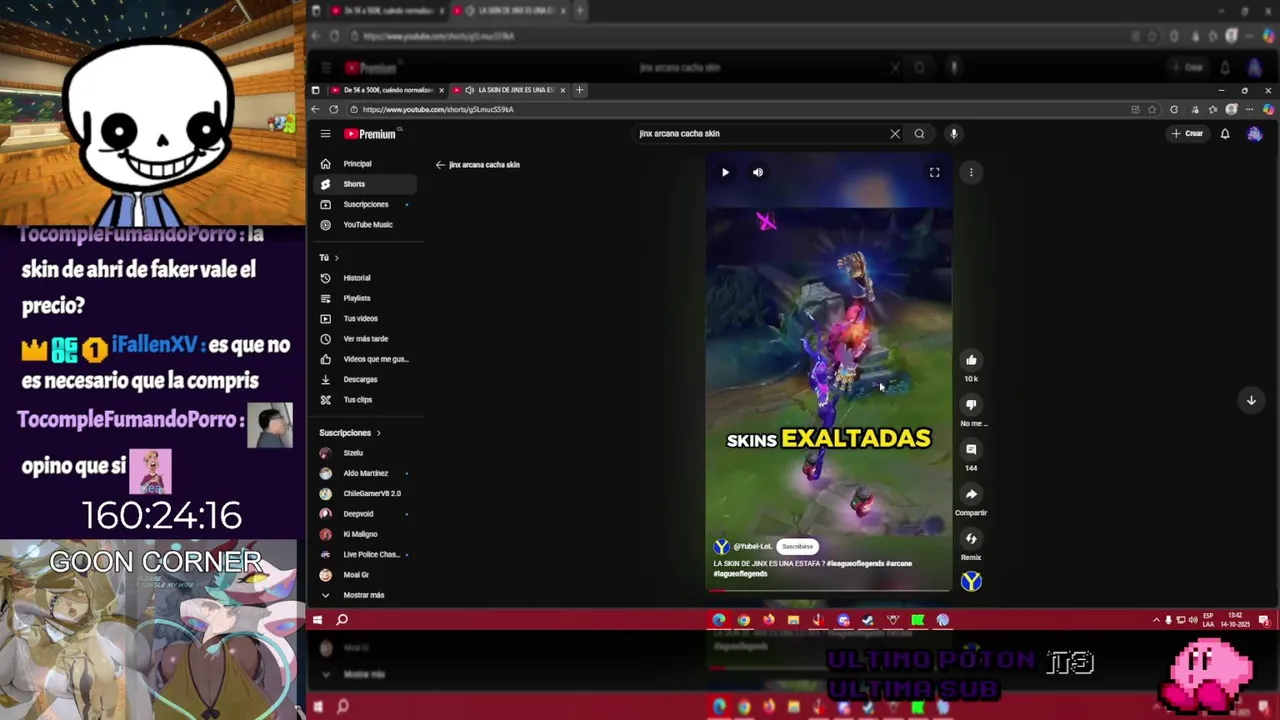Close the De 5€ a 500€ tab
This screenshot has width=1280, height=720.
(x=441, y=90)
